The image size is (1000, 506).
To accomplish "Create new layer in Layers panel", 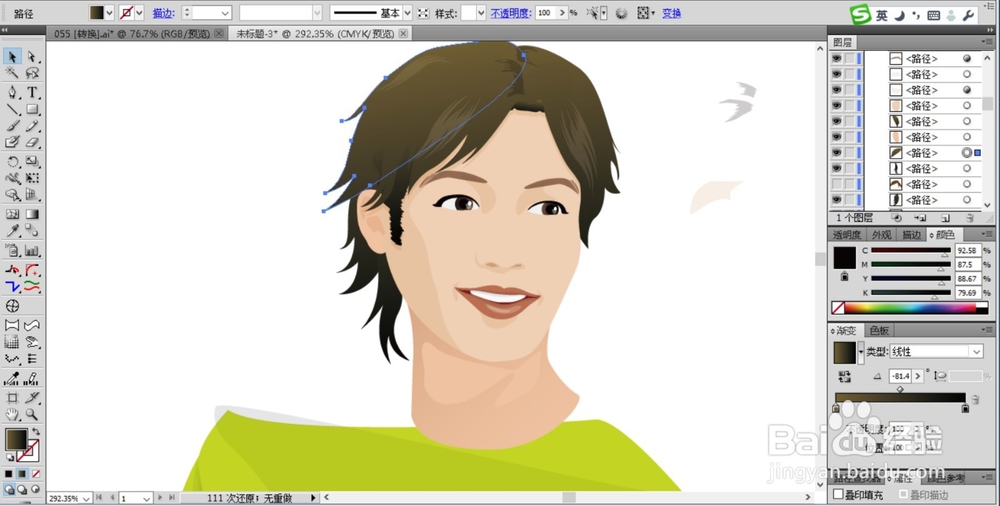I will point(945,218).
